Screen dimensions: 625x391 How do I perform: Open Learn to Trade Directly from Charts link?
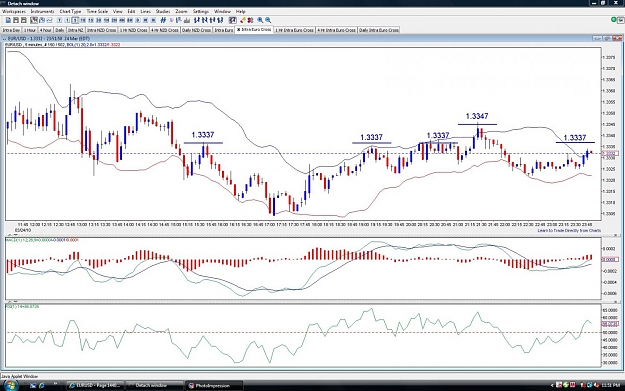coord(569,230)
